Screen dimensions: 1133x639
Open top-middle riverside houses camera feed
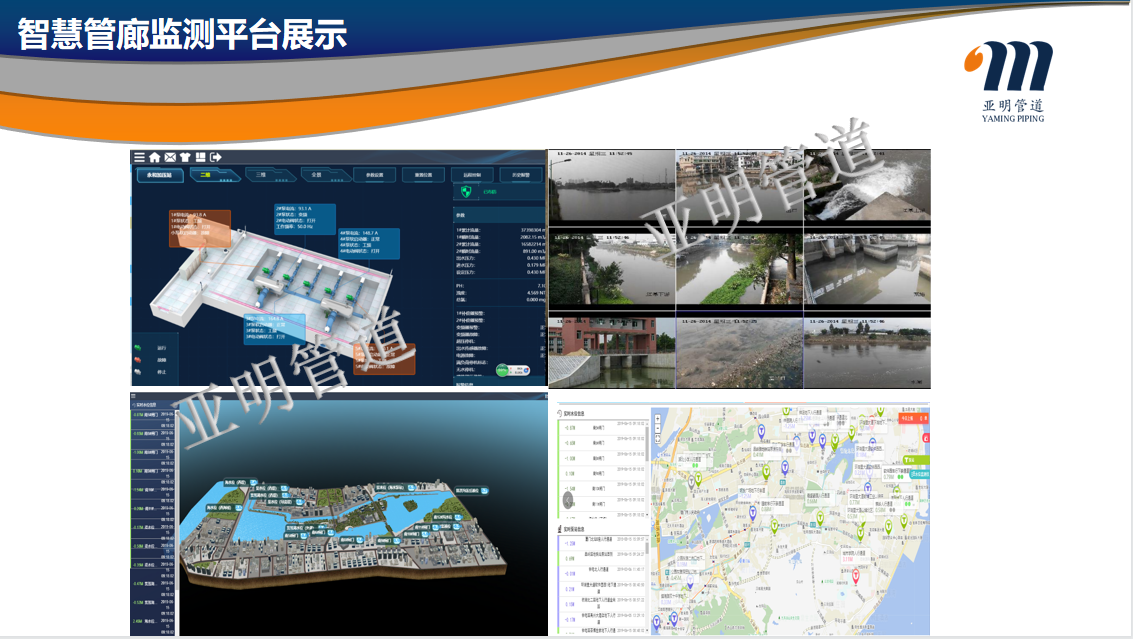(739, 186)
